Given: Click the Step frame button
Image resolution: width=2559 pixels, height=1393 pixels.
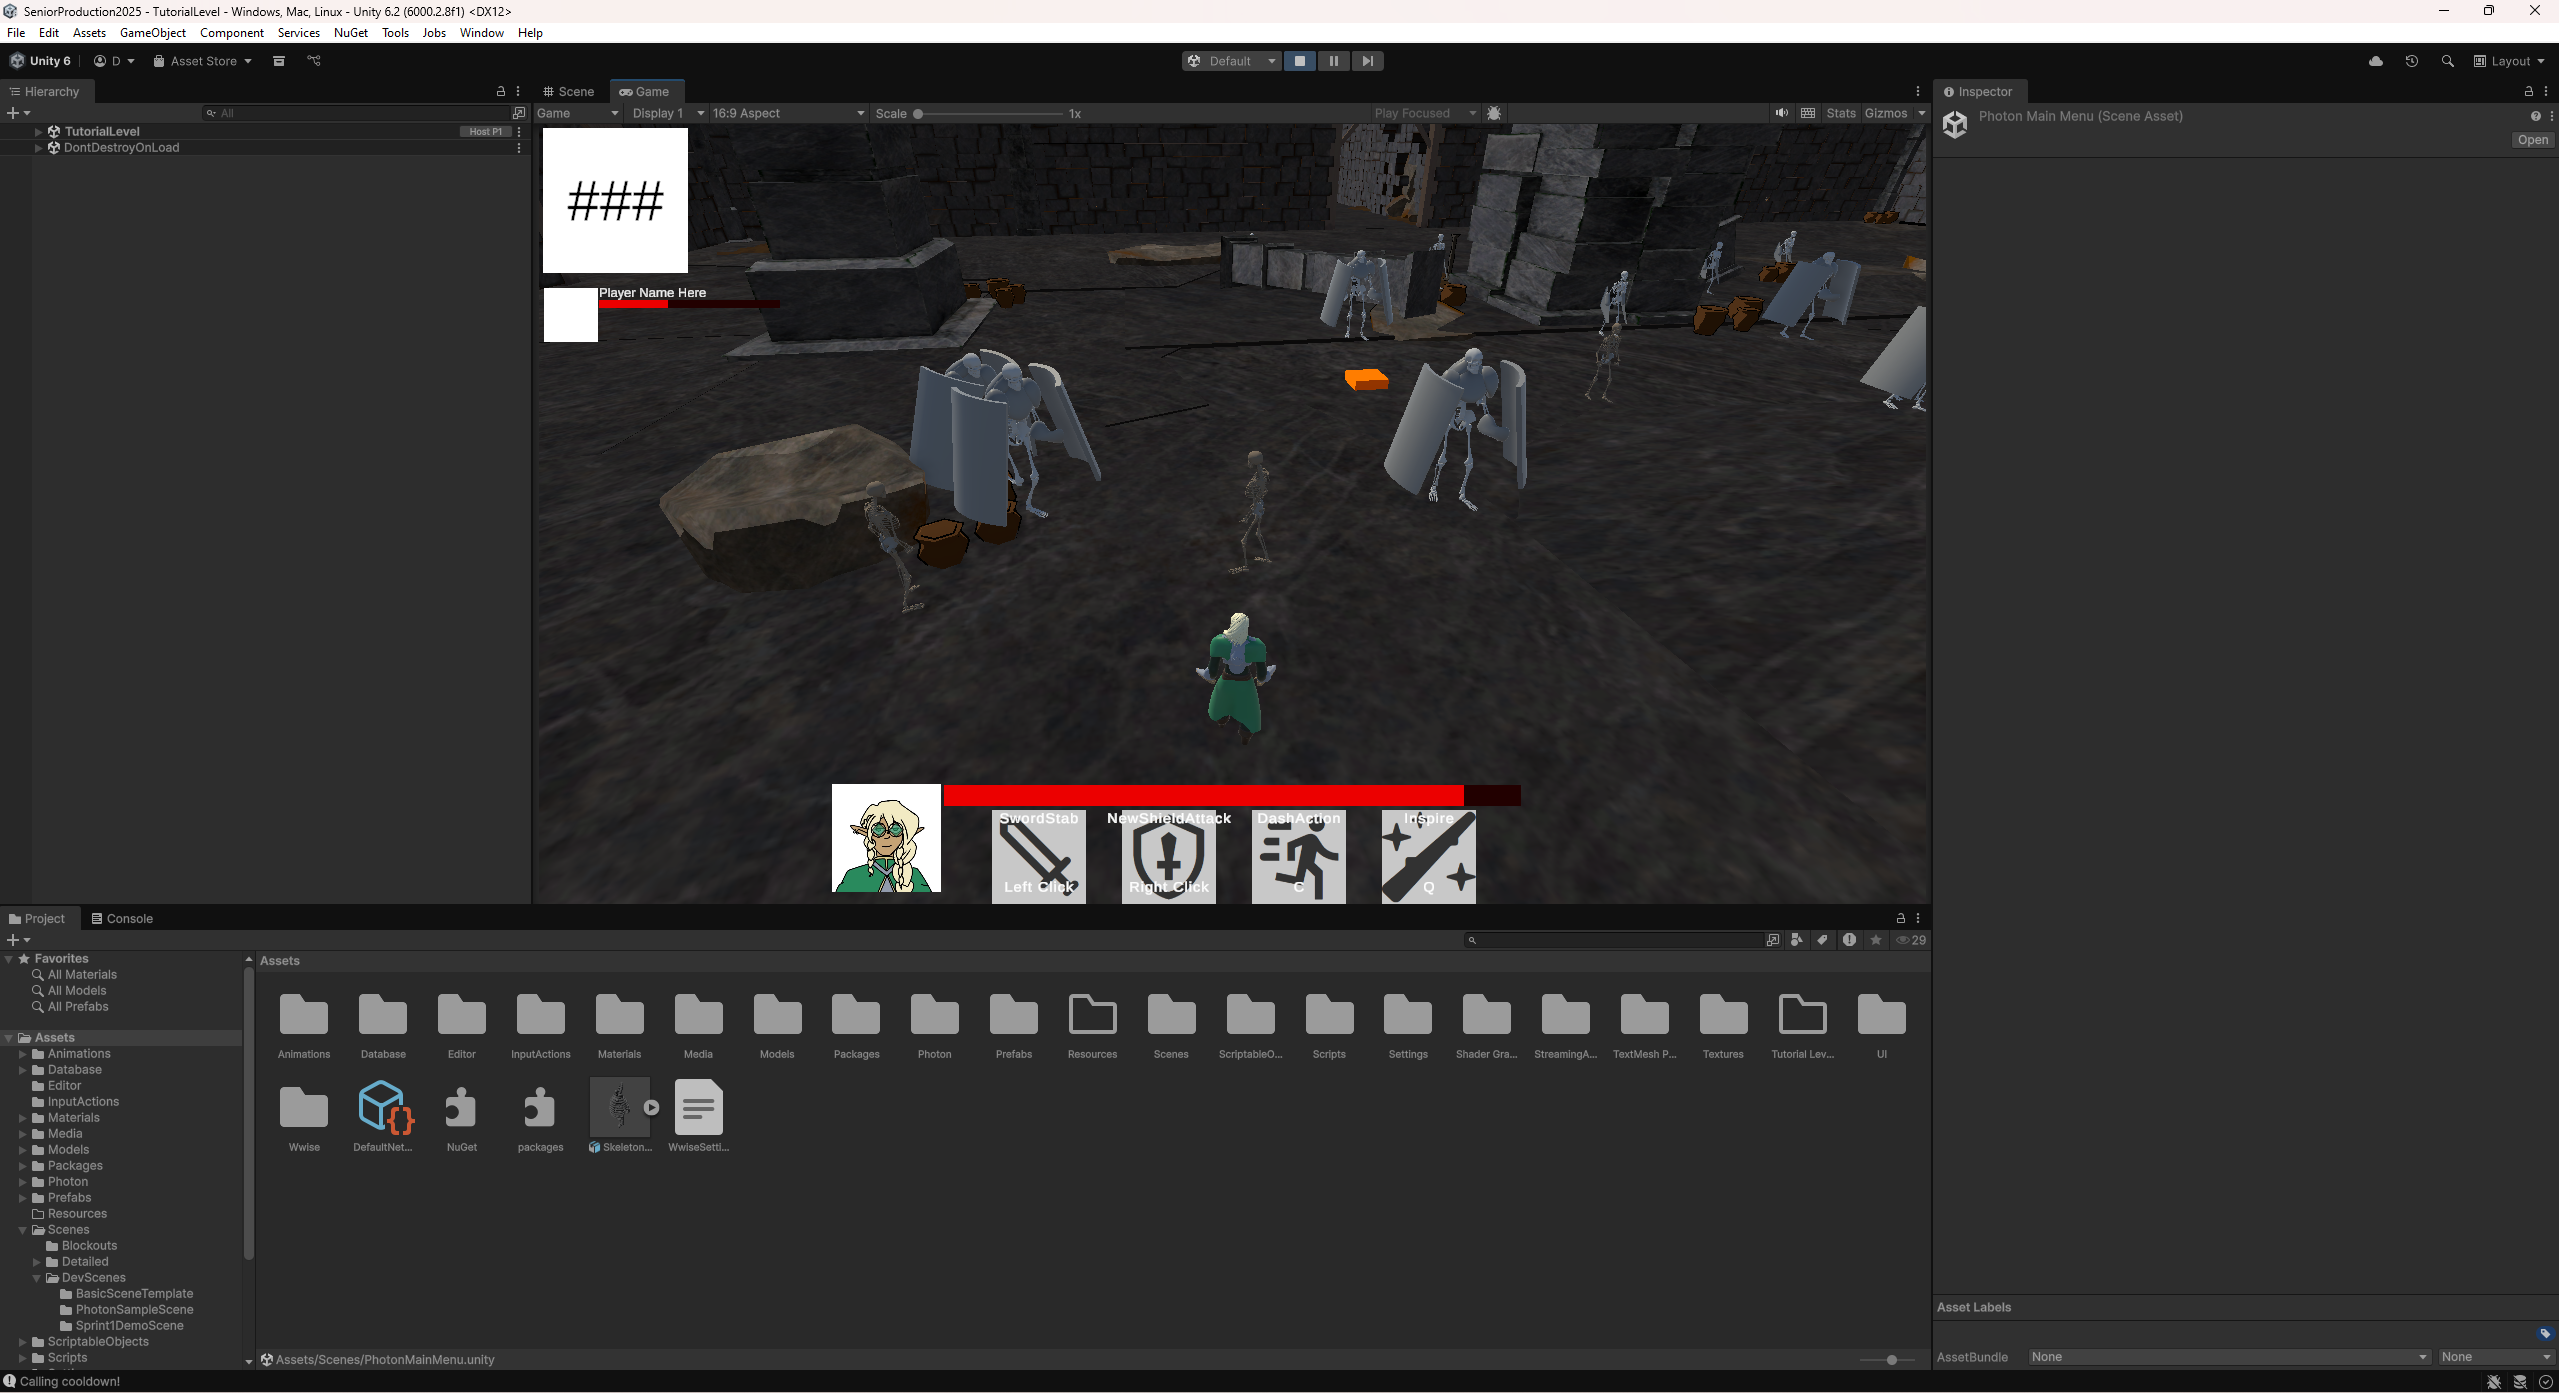Looking at the screenshot, I should tap(1367, 61).
